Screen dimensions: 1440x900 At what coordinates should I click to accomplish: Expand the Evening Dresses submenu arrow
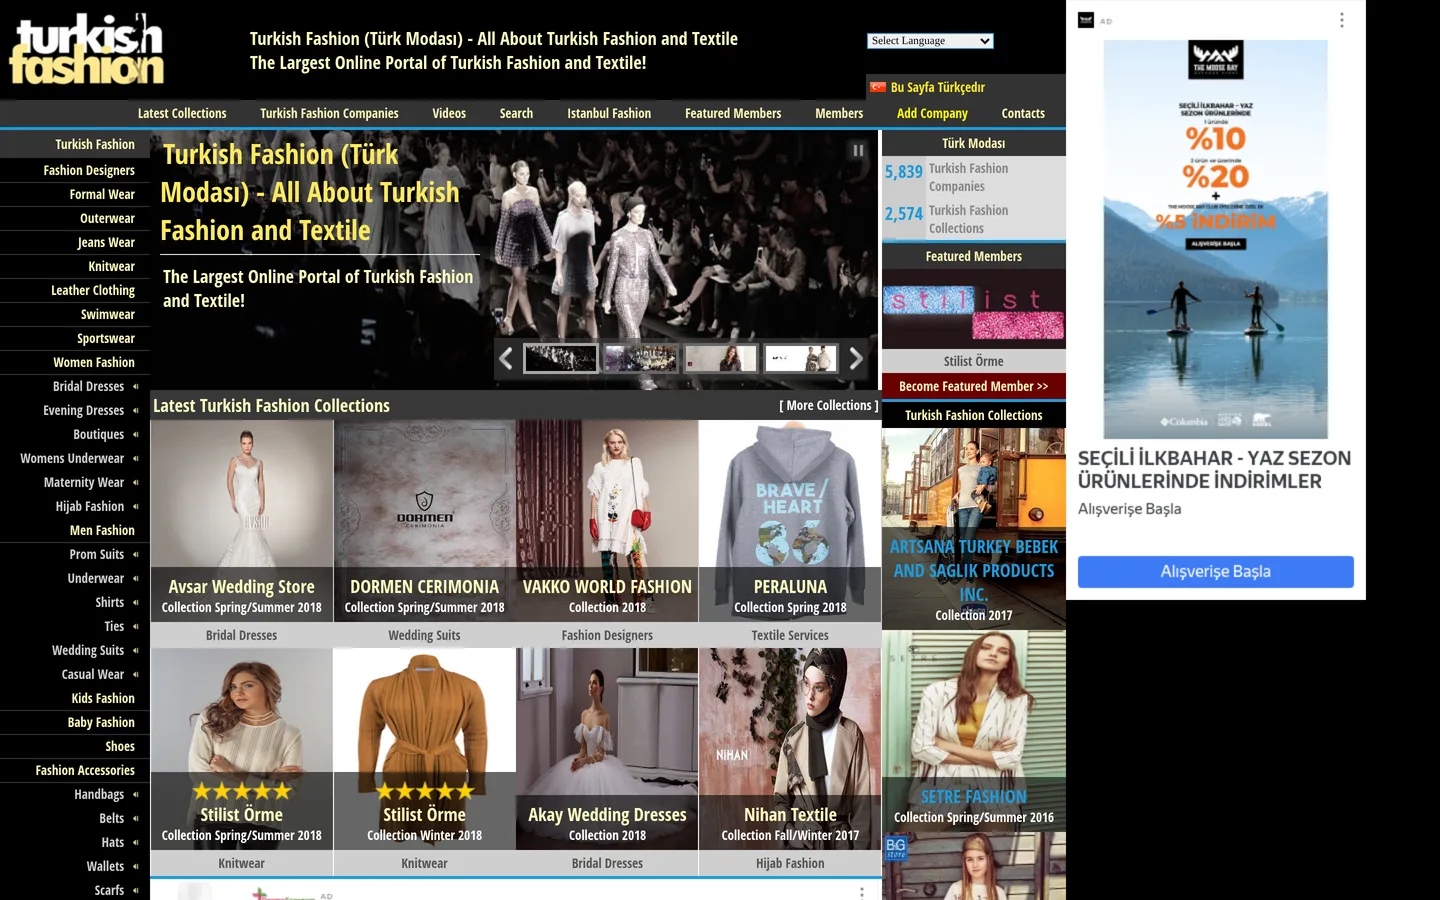click(136, 410)
